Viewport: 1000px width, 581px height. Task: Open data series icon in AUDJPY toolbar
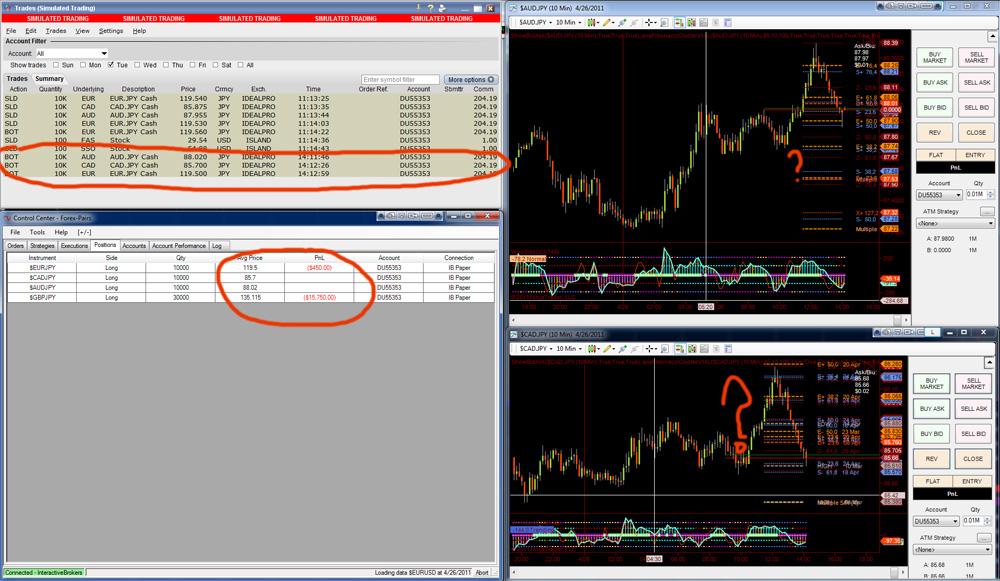[692, 22]
